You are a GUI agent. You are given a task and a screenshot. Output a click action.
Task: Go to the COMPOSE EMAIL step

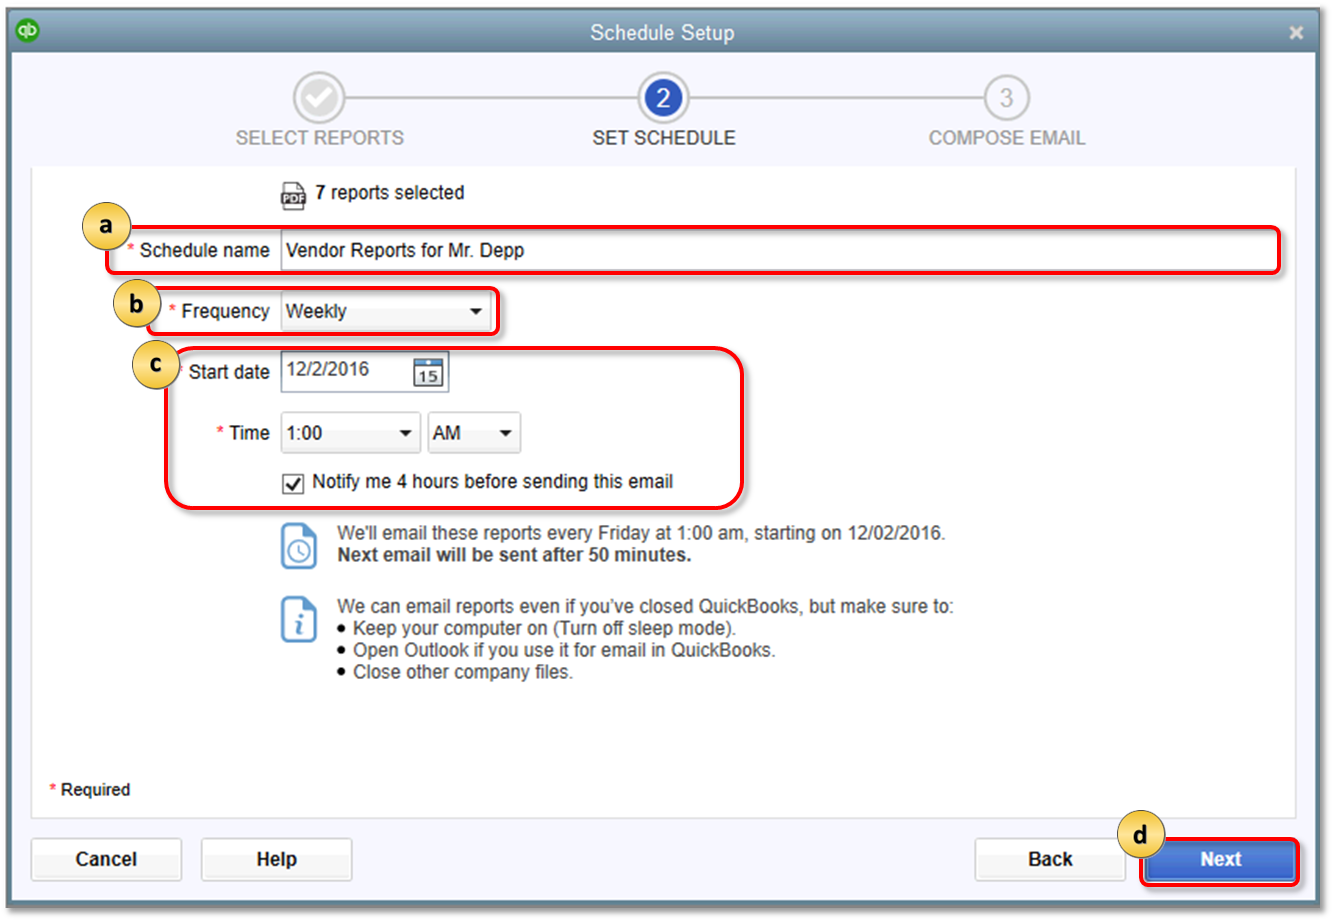pyautogui.click(x=1006, y=137)
